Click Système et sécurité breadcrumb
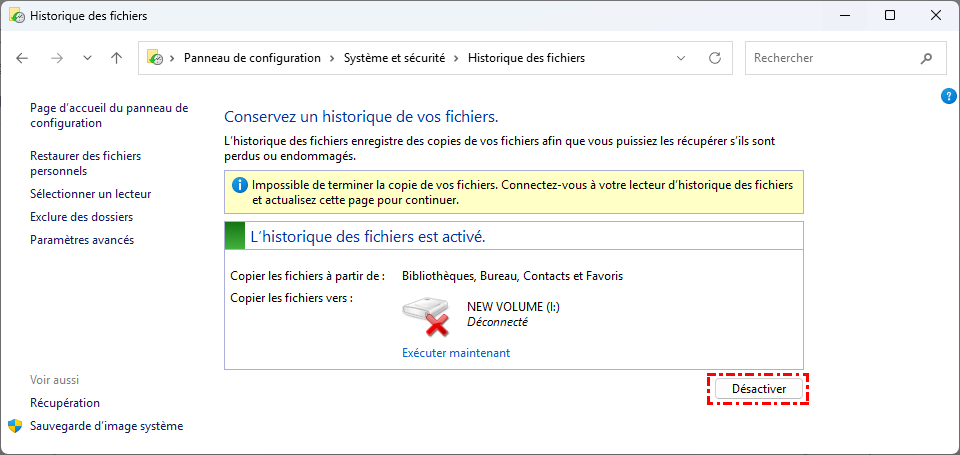 point(396,58)
